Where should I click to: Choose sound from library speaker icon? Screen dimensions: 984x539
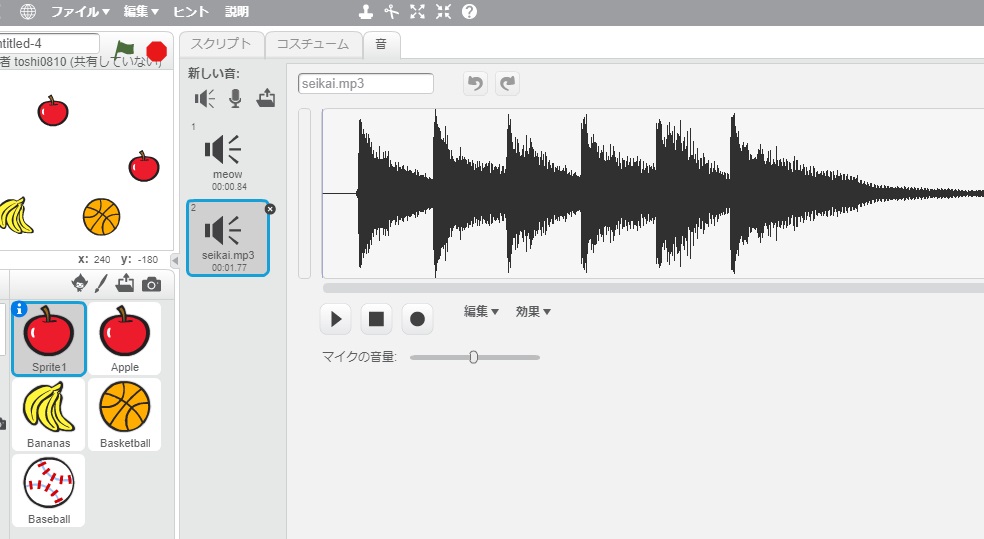(x=205, y=99)
